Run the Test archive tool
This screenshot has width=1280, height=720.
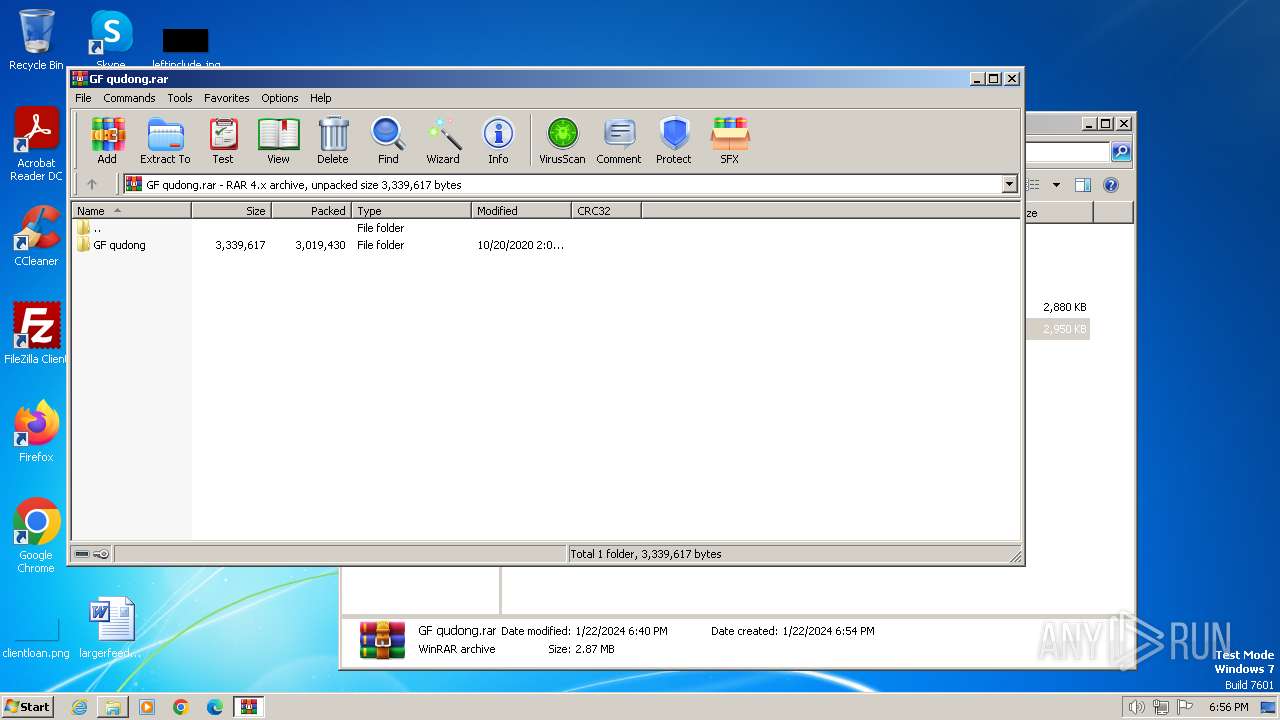223,141
